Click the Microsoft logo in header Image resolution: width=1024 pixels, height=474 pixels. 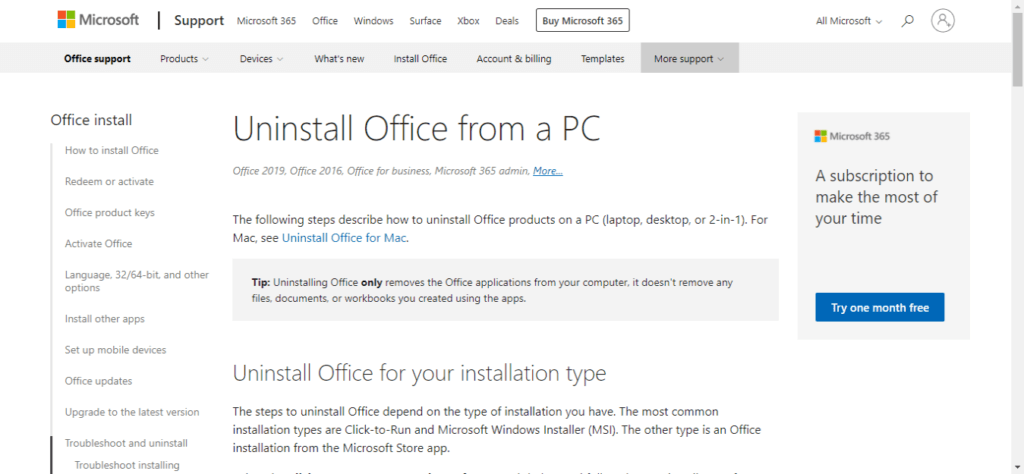98,20
